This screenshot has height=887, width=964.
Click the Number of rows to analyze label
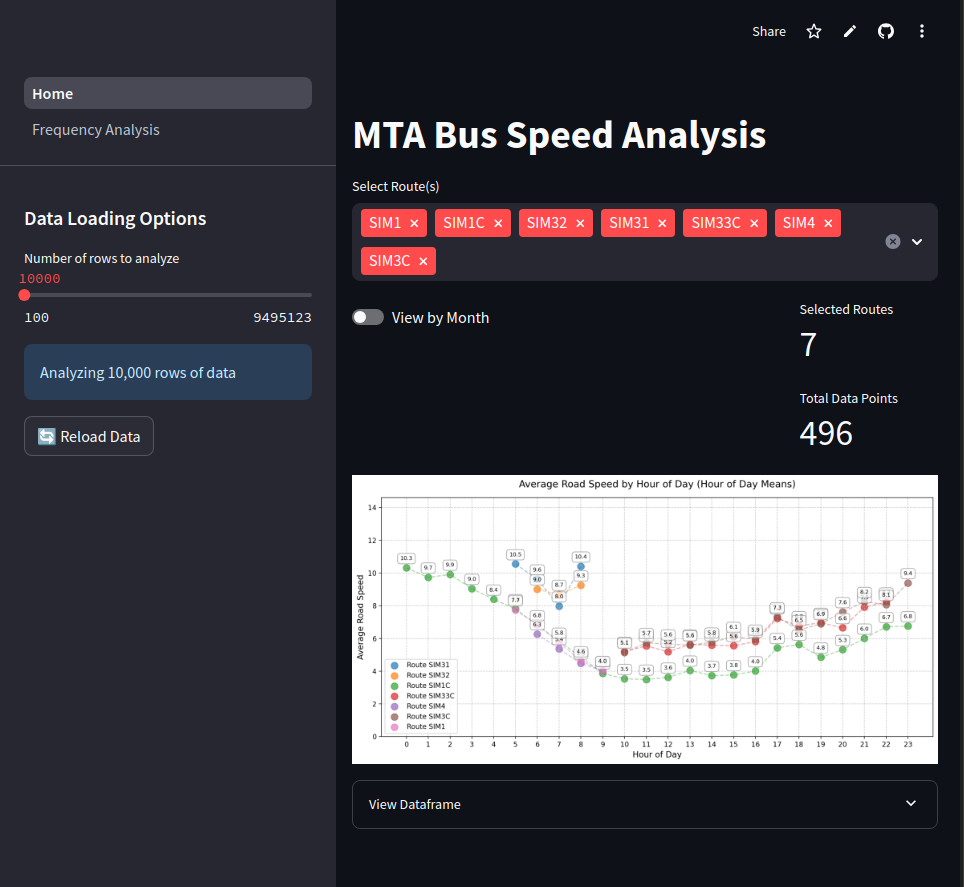(101, 258)
